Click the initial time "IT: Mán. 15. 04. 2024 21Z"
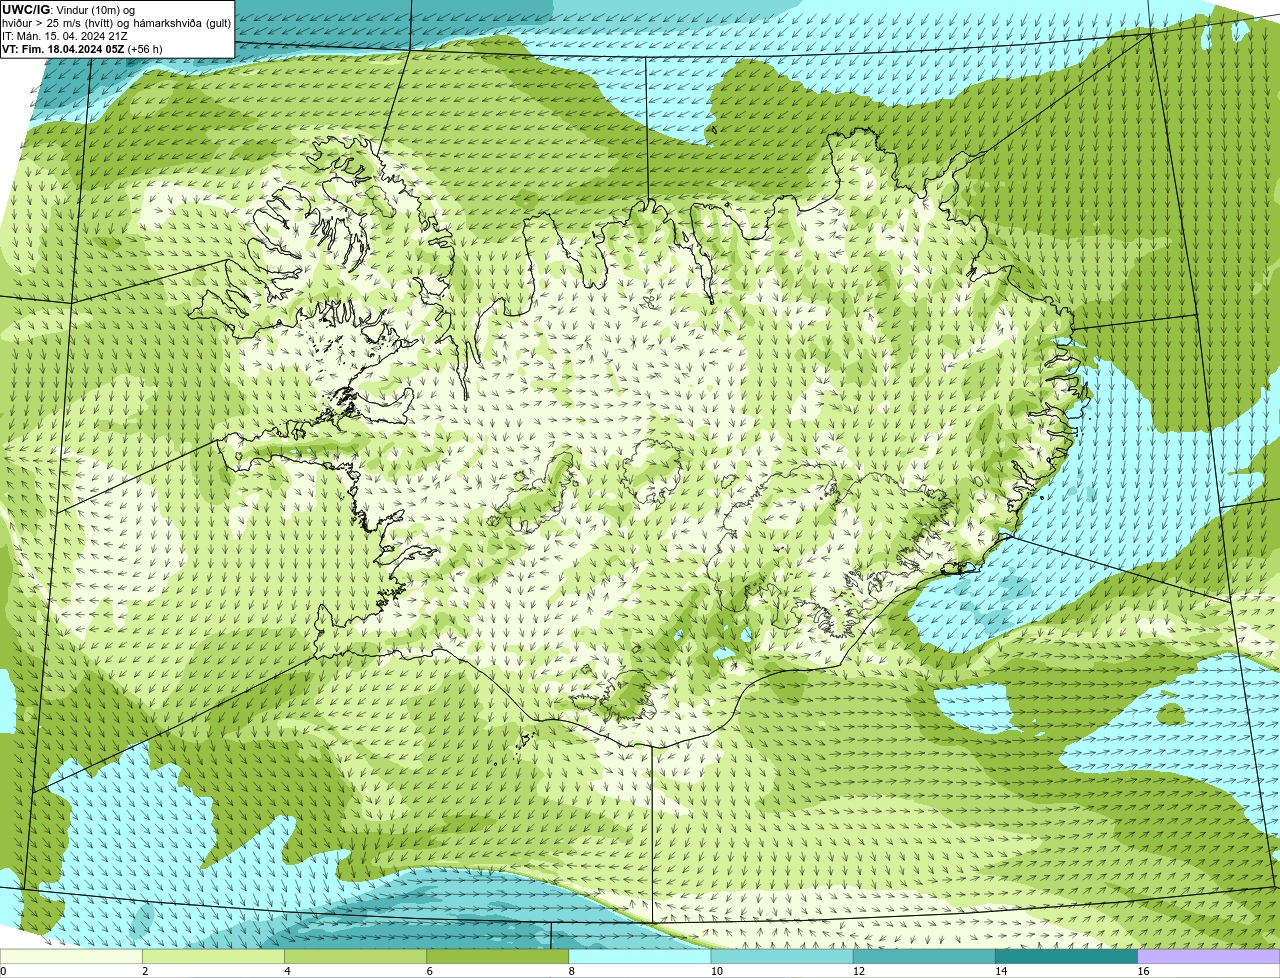This screenshot has height=978, width=1280. tap(63, 36)
